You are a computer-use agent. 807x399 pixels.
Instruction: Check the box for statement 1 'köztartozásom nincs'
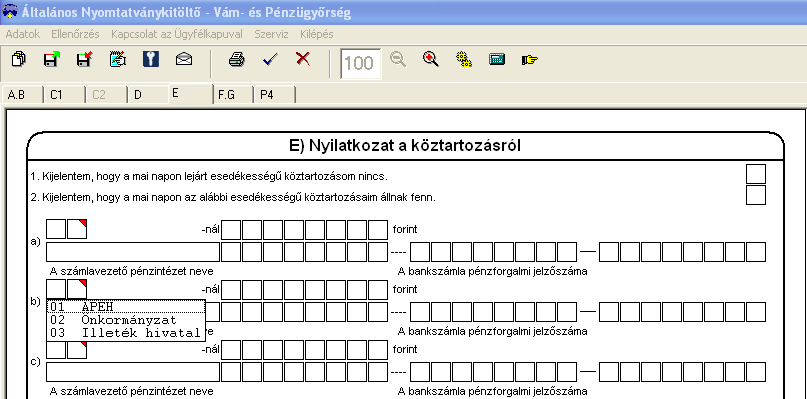[756, 174]
